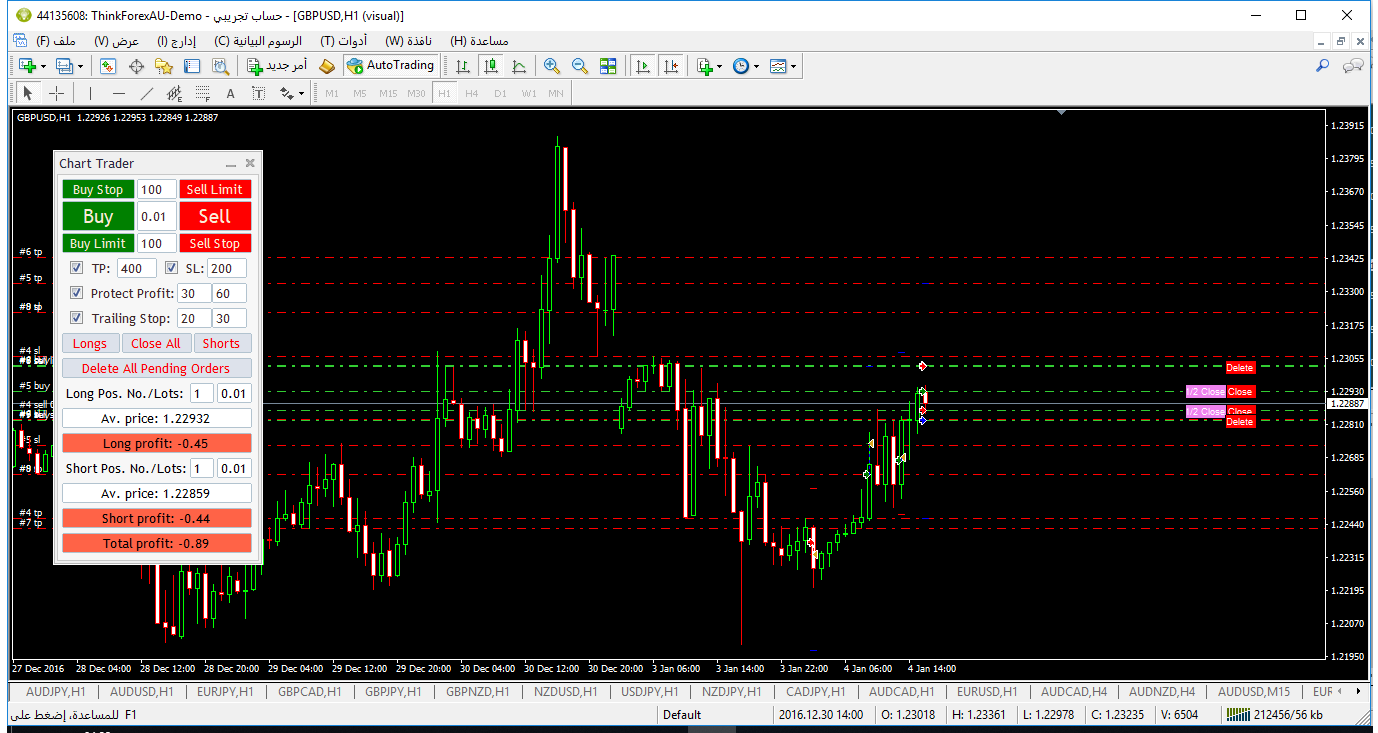Image resolution: width=1378 pixels, height=733 pixels.
Task: Switch to the EURUSD,H1 chart tab
Action: [987, 691]
